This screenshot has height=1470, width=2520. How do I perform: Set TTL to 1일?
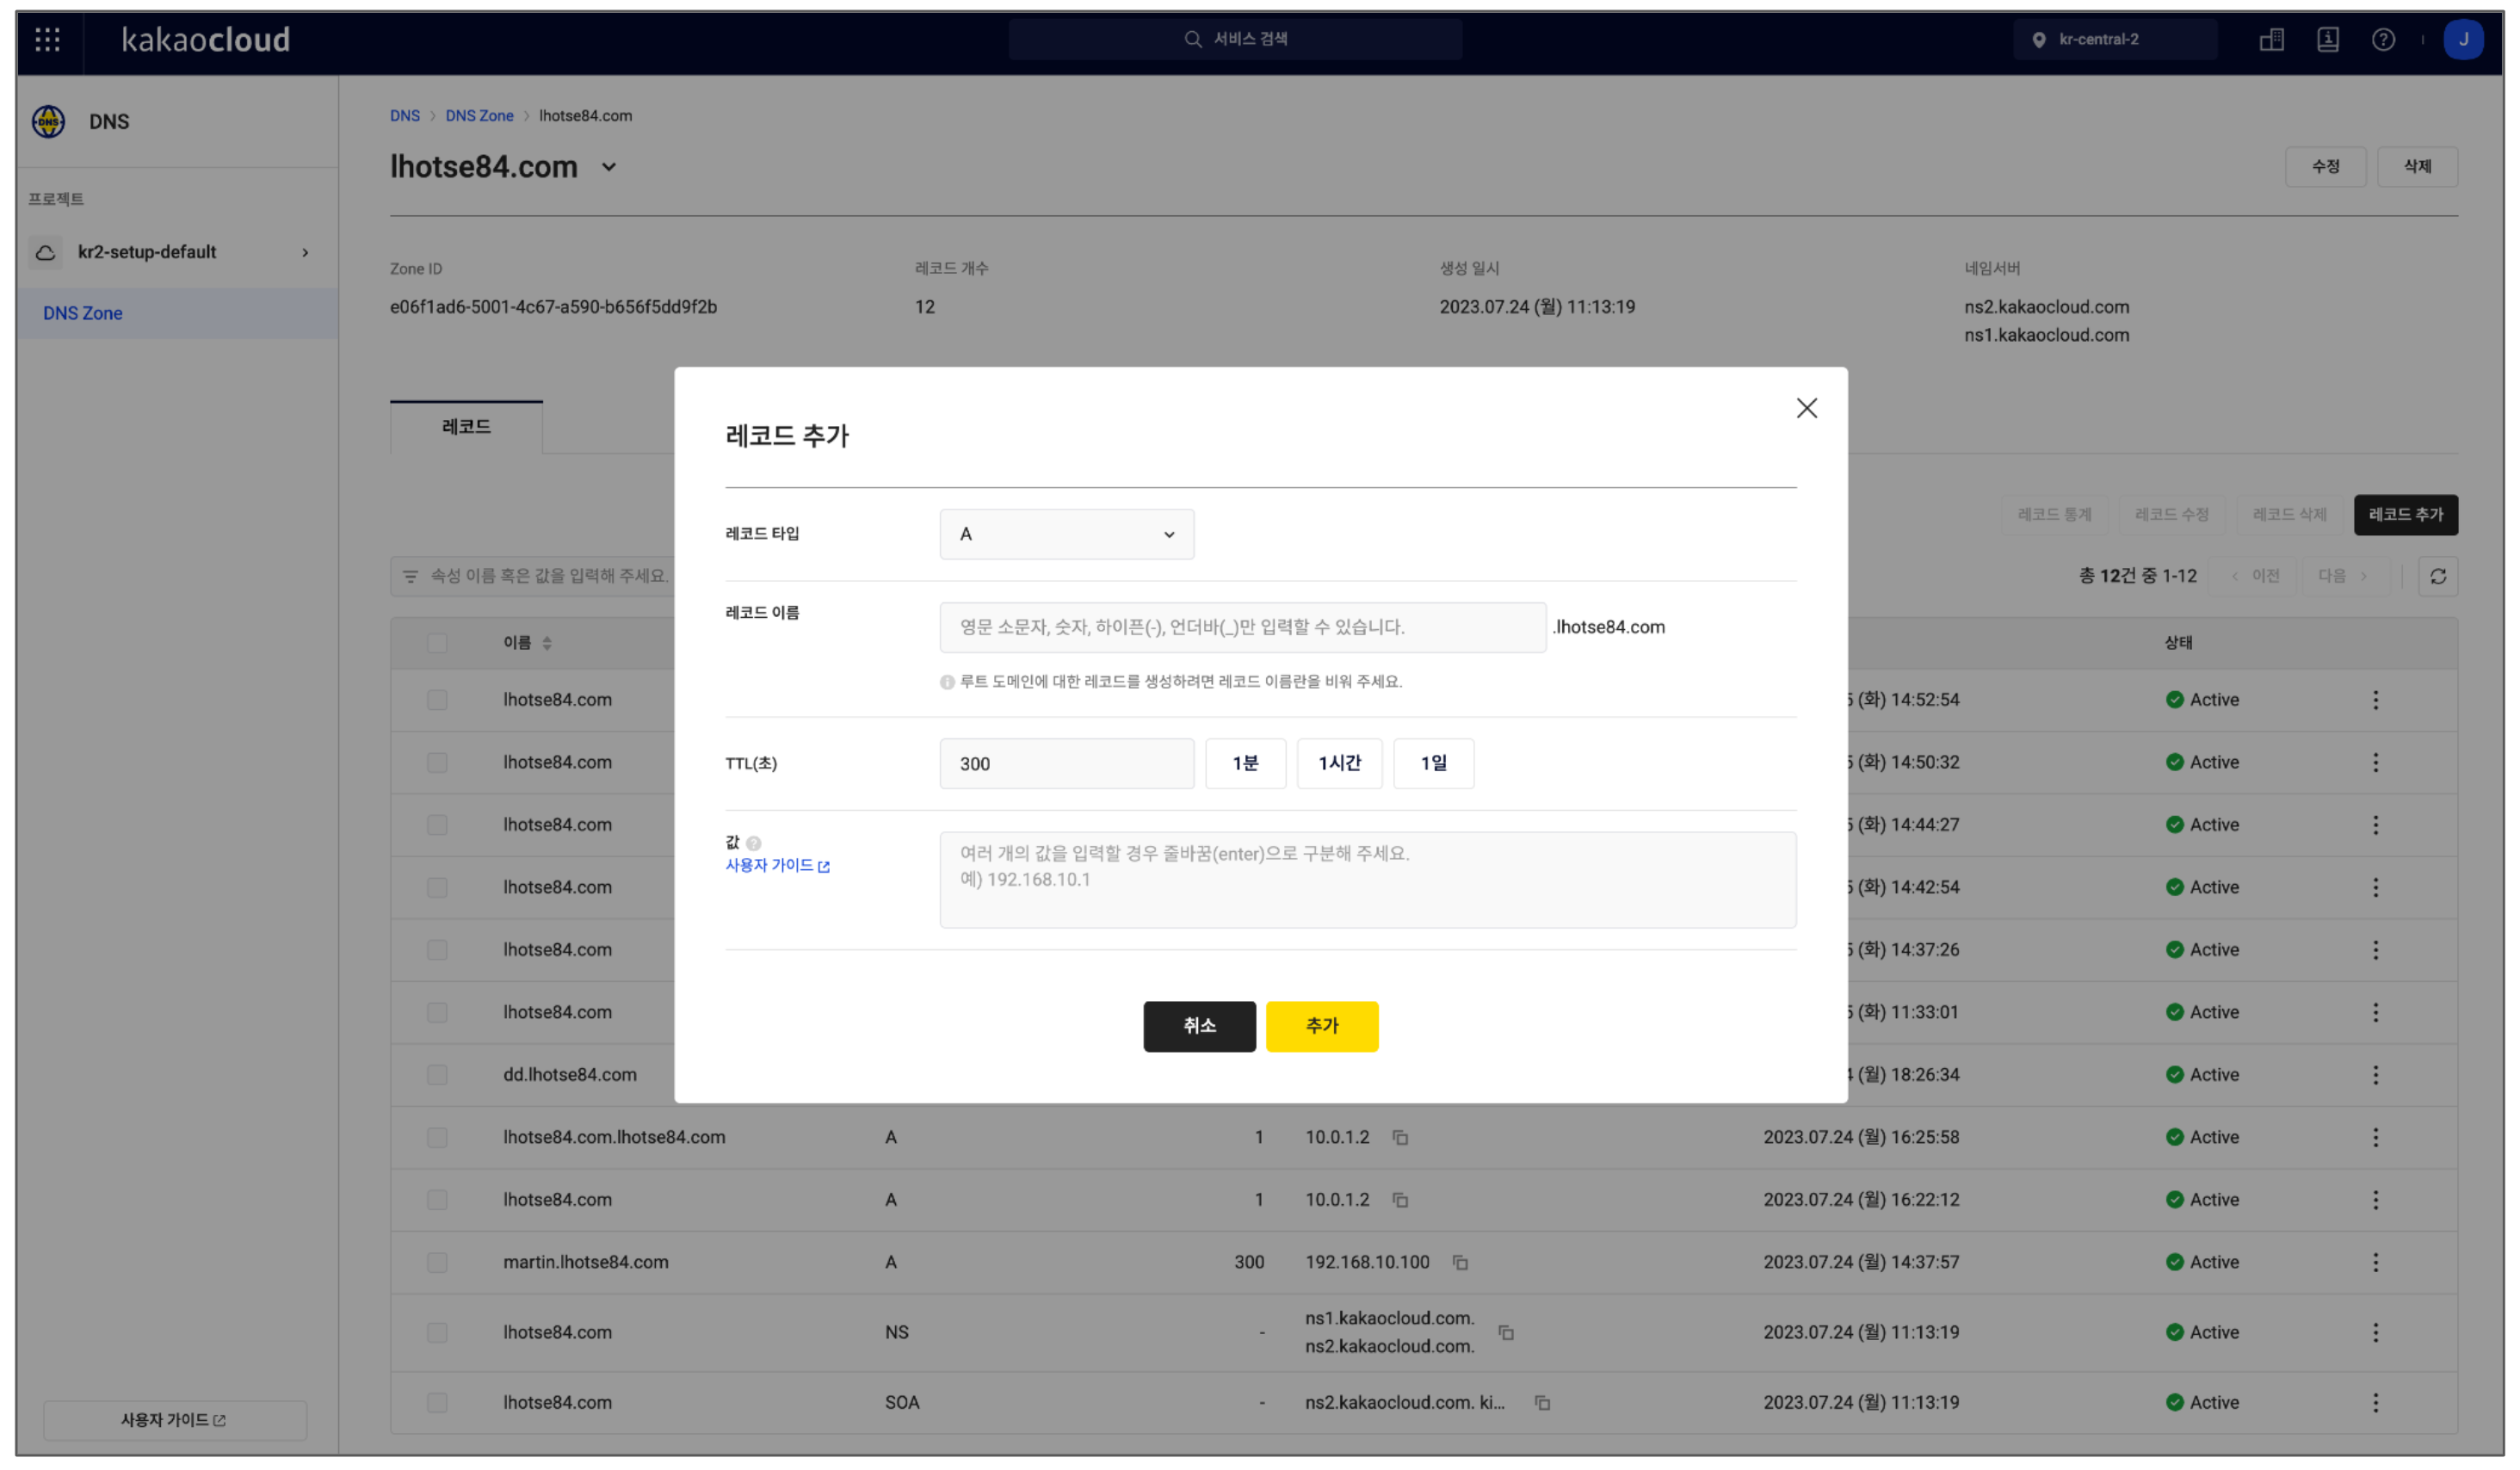(x=1433, y=764)
